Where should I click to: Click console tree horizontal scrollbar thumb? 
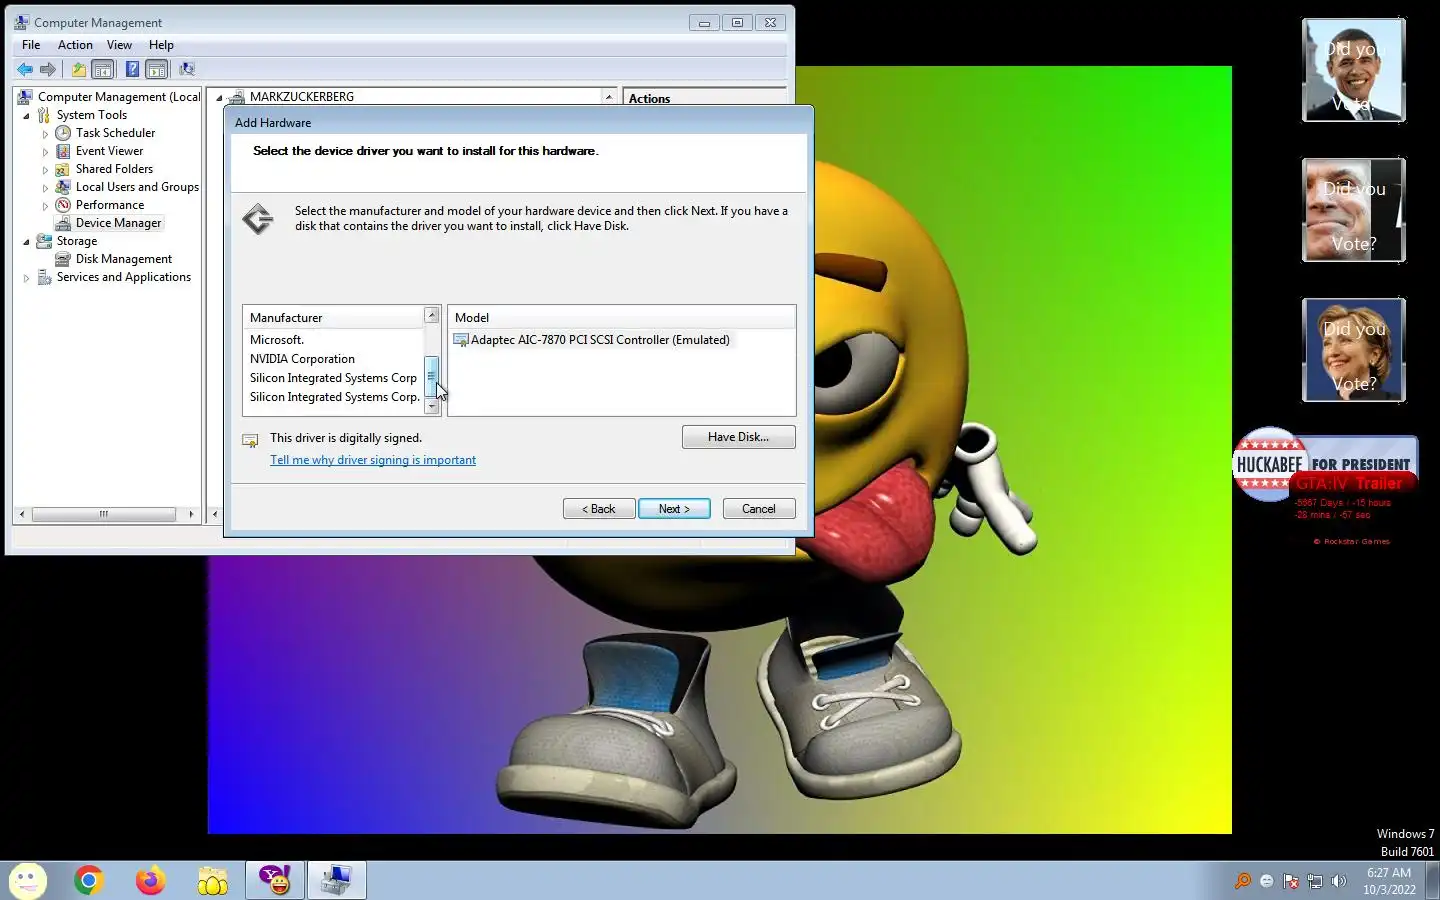tap(104, 514)
